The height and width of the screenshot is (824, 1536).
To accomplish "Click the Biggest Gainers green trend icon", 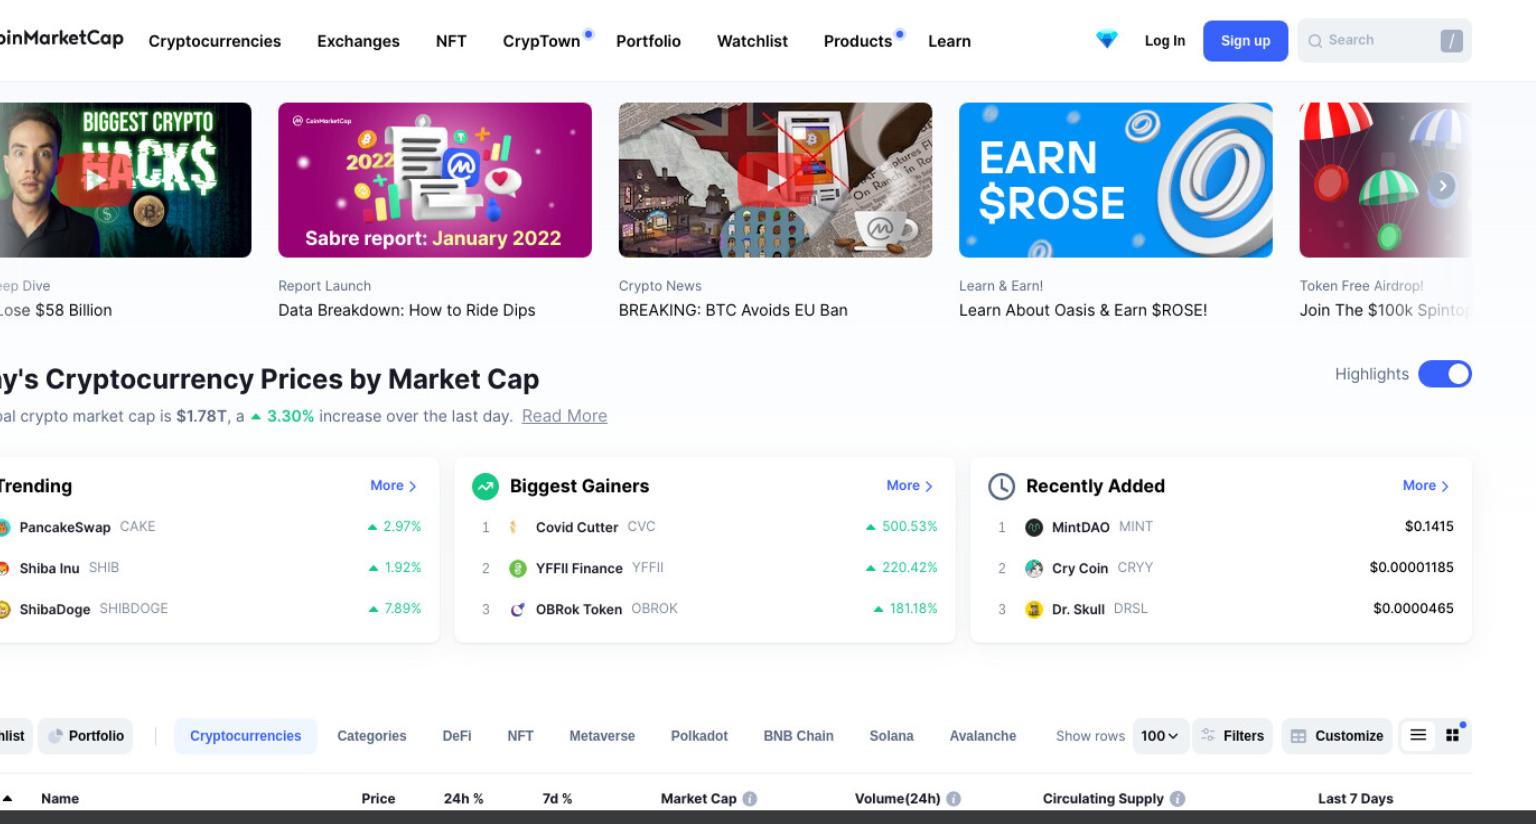I will (485, 486).
